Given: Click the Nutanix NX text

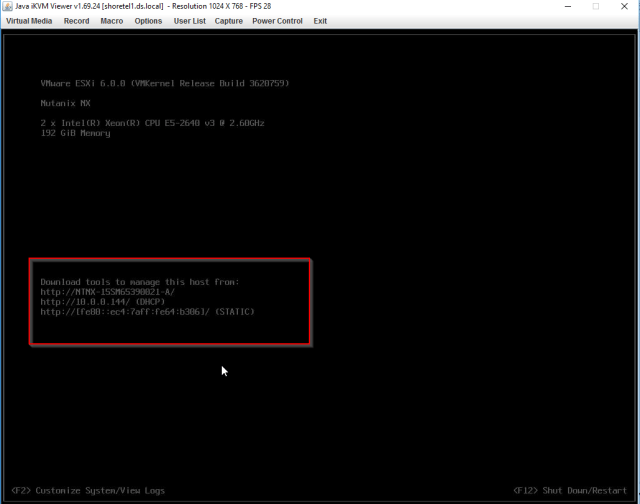Looking at the screenshot, I should point(65,103).
